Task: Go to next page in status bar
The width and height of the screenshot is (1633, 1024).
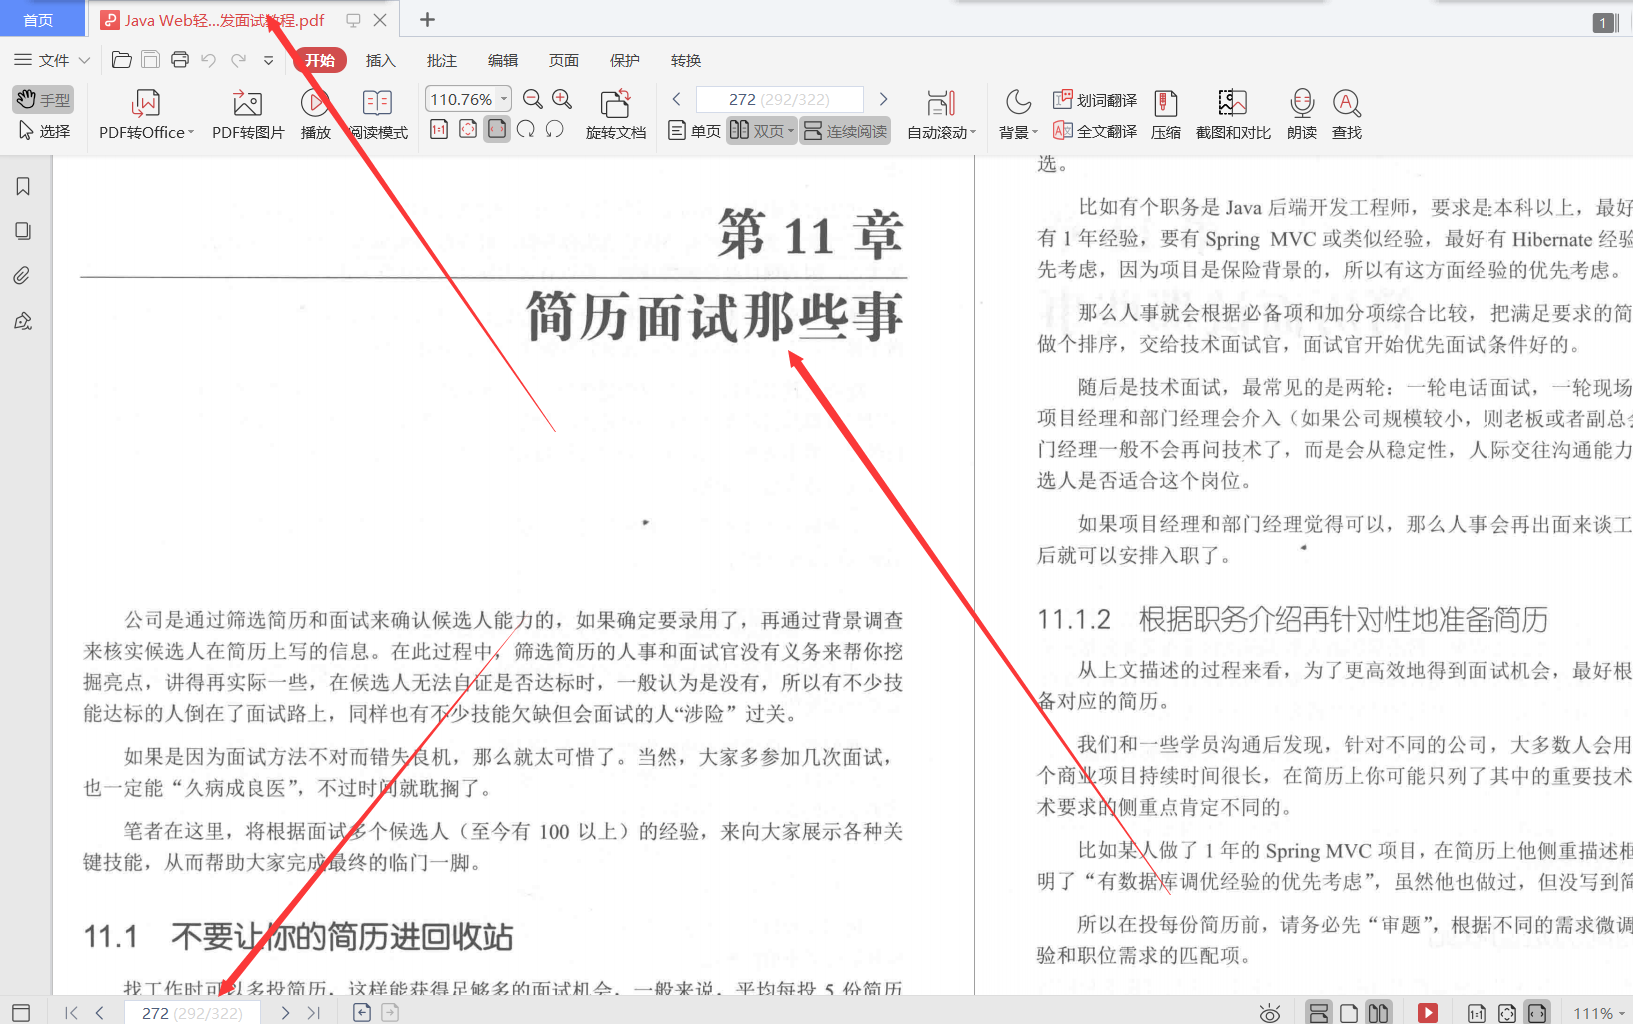Action: point(285,1012)
